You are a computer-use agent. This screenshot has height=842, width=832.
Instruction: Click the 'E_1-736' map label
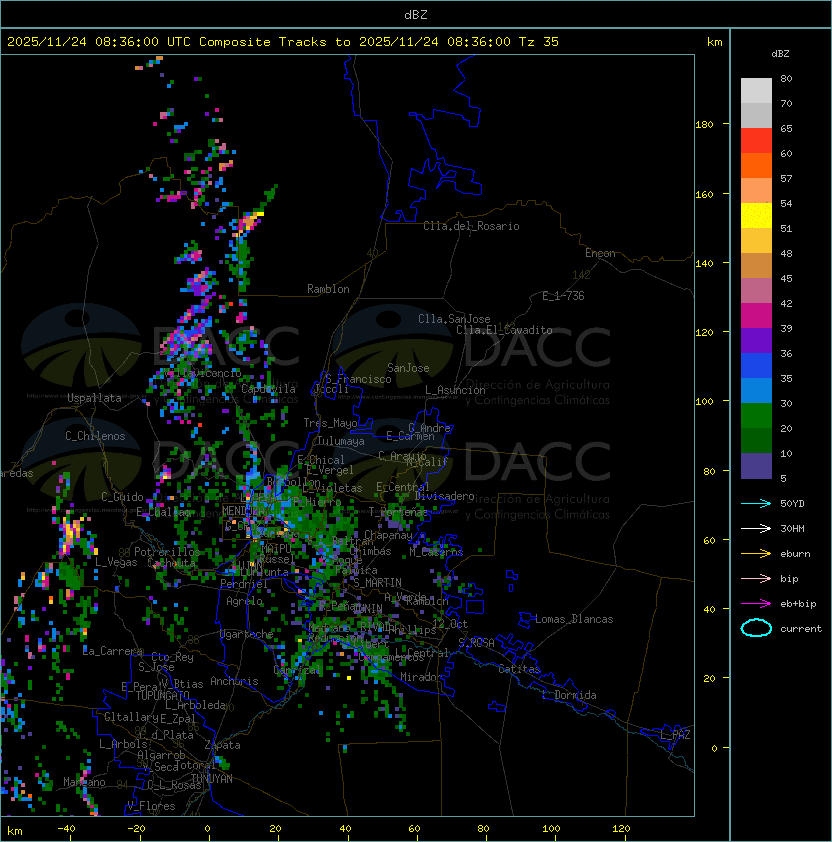click(563, 296)
